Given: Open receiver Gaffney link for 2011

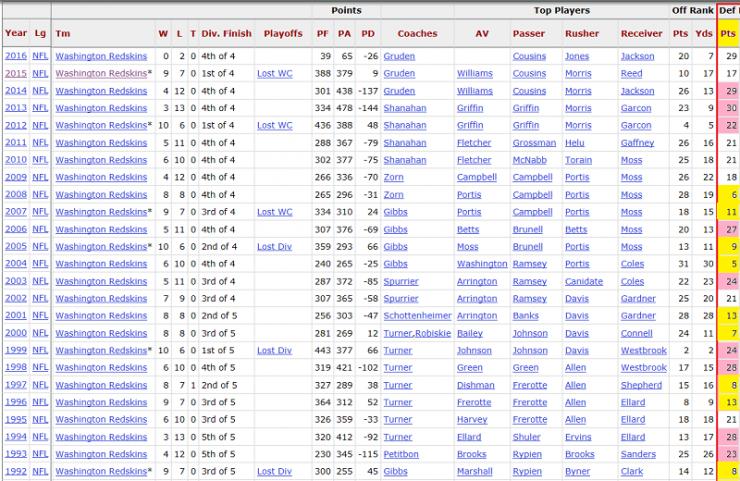Looking at the screenshot, I should (x=638, y=143).
